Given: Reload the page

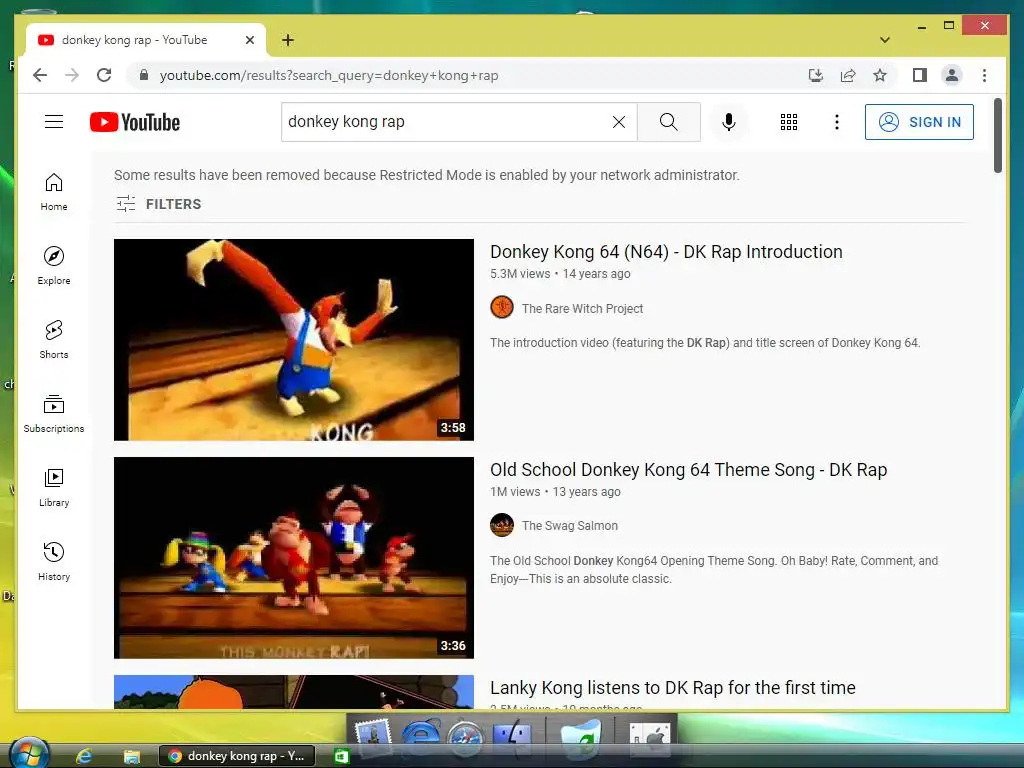Looking at the screenshot, I should 104,75.
